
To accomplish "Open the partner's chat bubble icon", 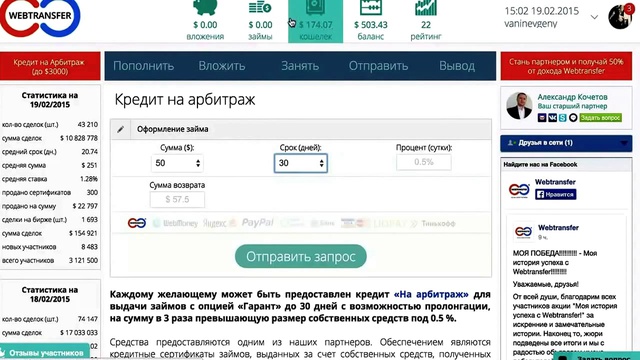I will pos(573,118).
